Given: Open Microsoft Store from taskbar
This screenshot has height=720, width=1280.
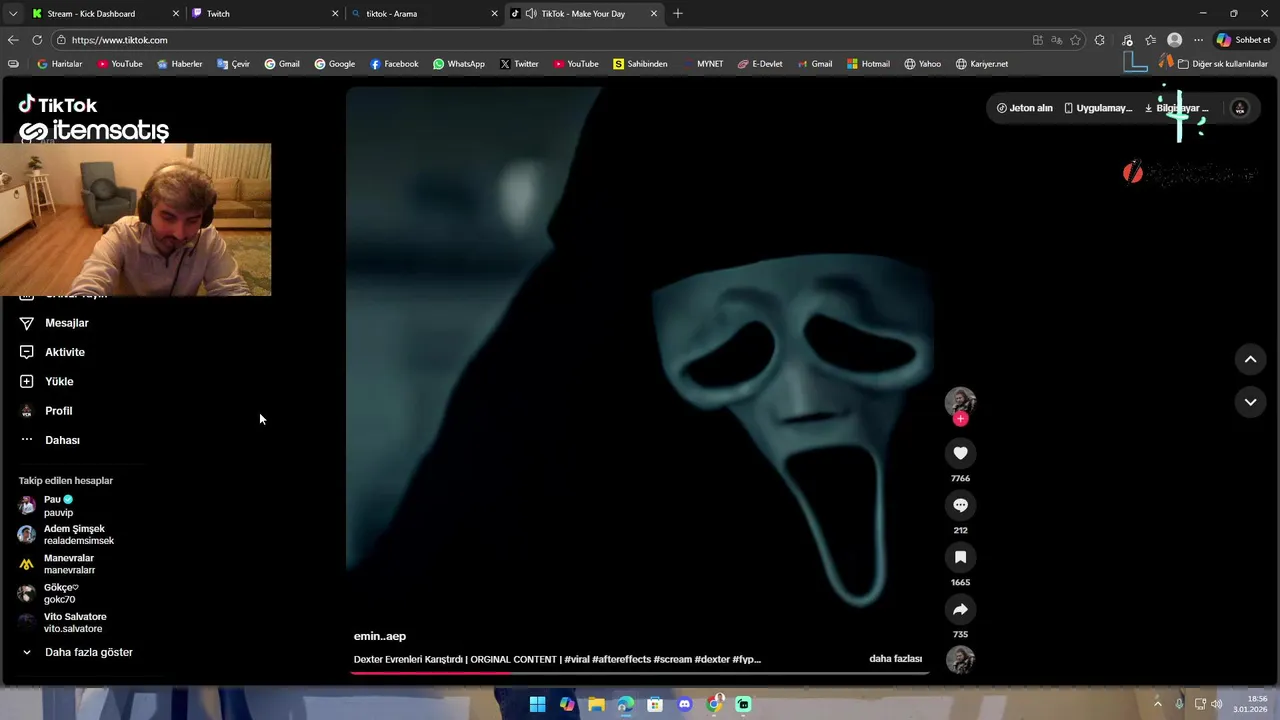Looking at the screenshot, I should tap(655, 704).
